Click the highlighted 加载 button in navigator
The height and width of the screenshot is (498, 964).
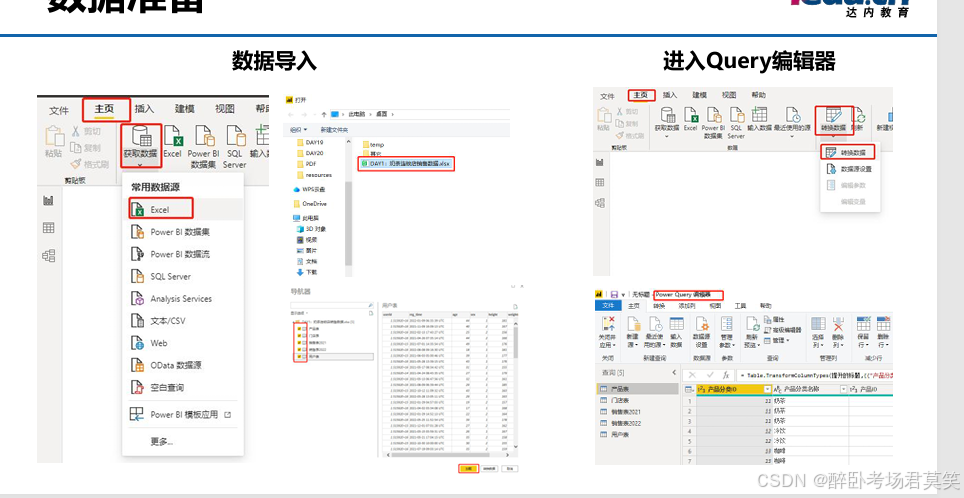click(x=468, y=468)
